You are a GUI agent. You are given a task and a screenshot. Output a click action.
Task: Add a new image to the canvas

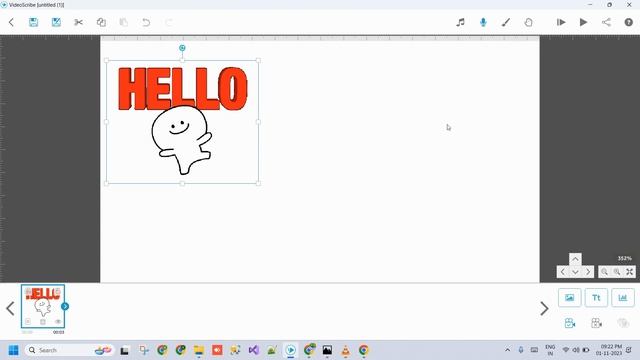point(569,298)
